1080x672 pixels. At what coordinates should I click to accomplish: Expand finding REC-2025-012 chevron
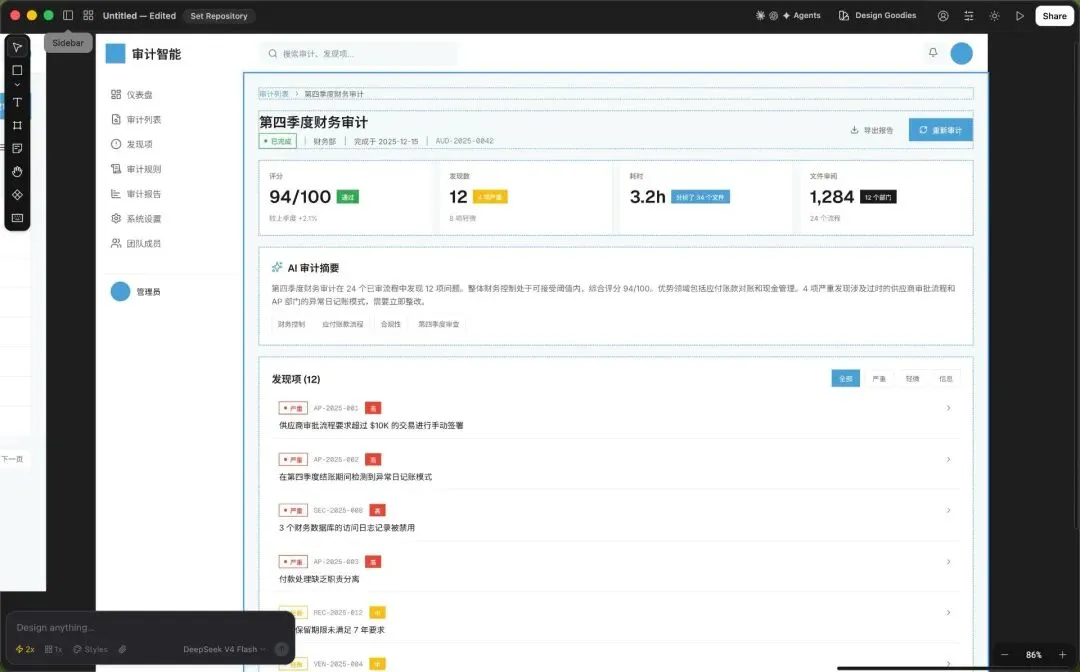click(948, 613)
